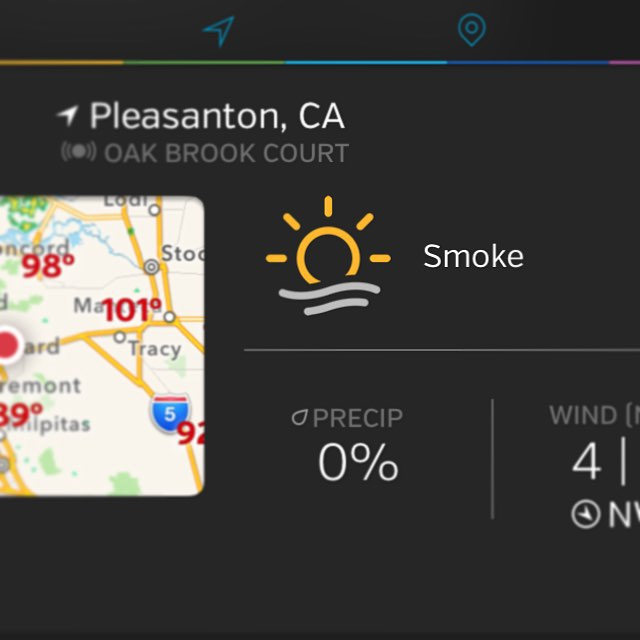
Task: Tap the wind direction compass icon
Action: pyautogui.click(x=586, y=514)
